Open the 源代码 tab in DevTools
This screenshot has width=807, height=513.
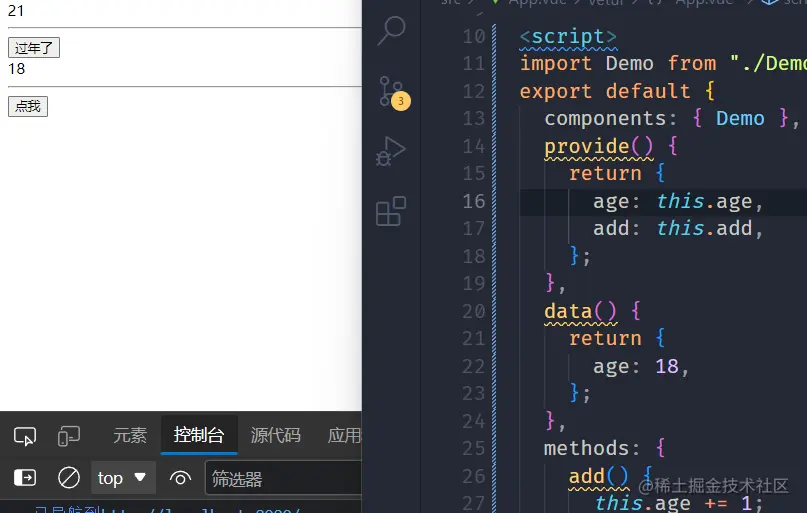tap(276, 436)
